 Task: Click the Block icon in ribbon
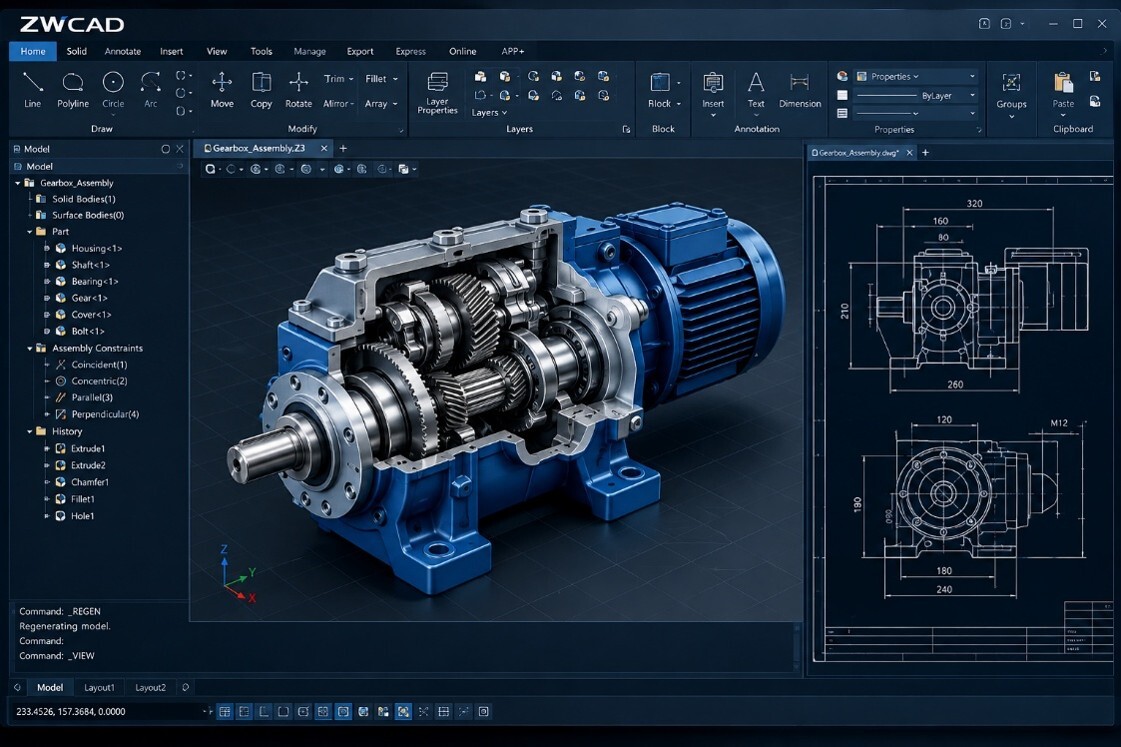[659, 82]
